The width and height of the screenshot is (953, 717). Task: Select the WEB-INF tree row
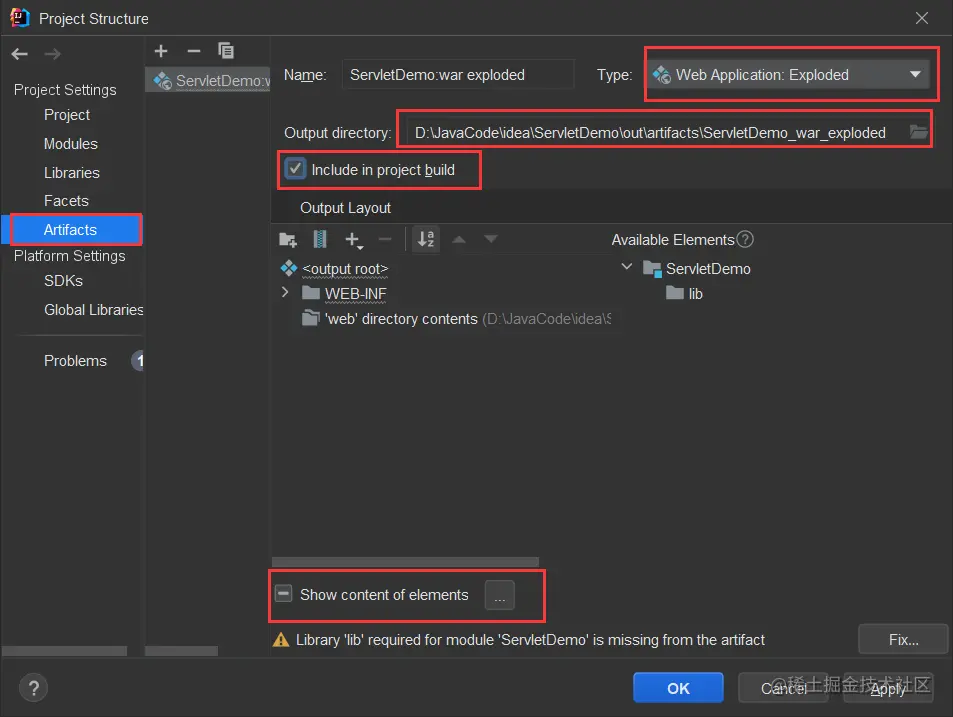click(x=355, y=294)
